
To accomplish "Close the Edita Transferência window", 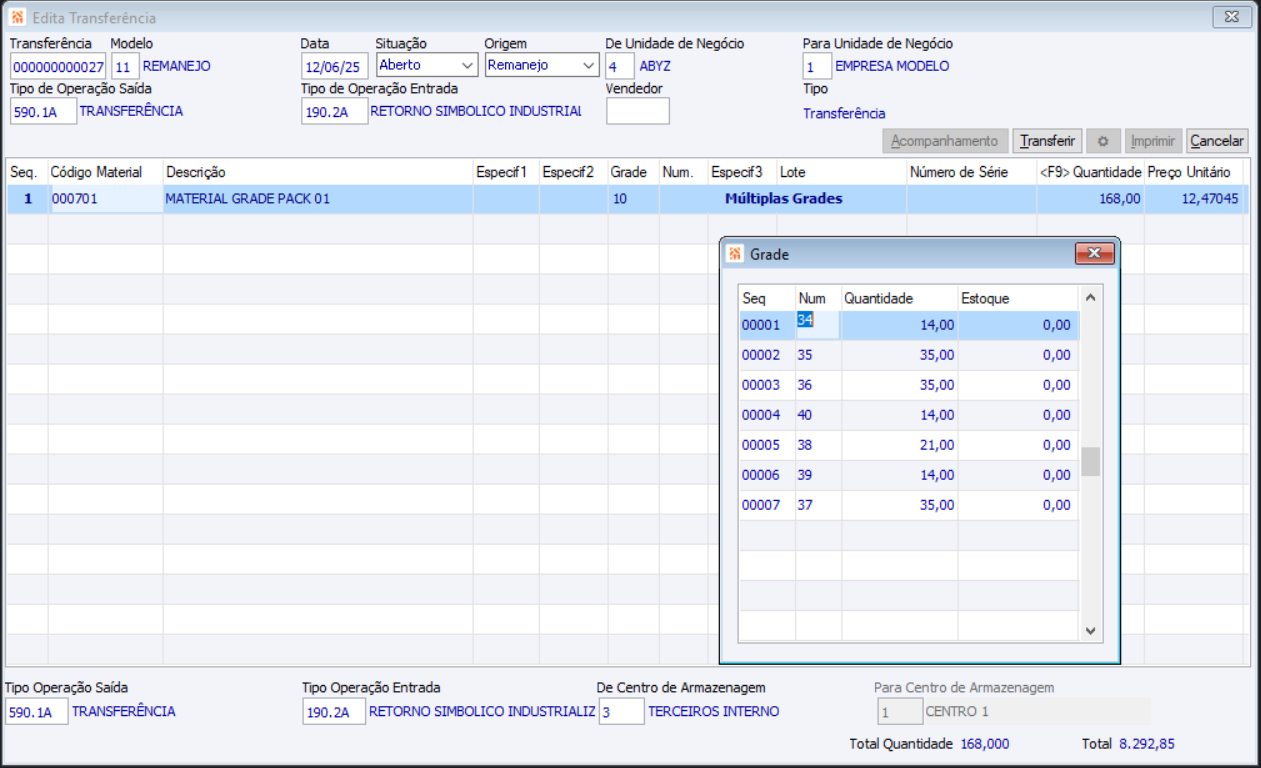I will 1232,17.
